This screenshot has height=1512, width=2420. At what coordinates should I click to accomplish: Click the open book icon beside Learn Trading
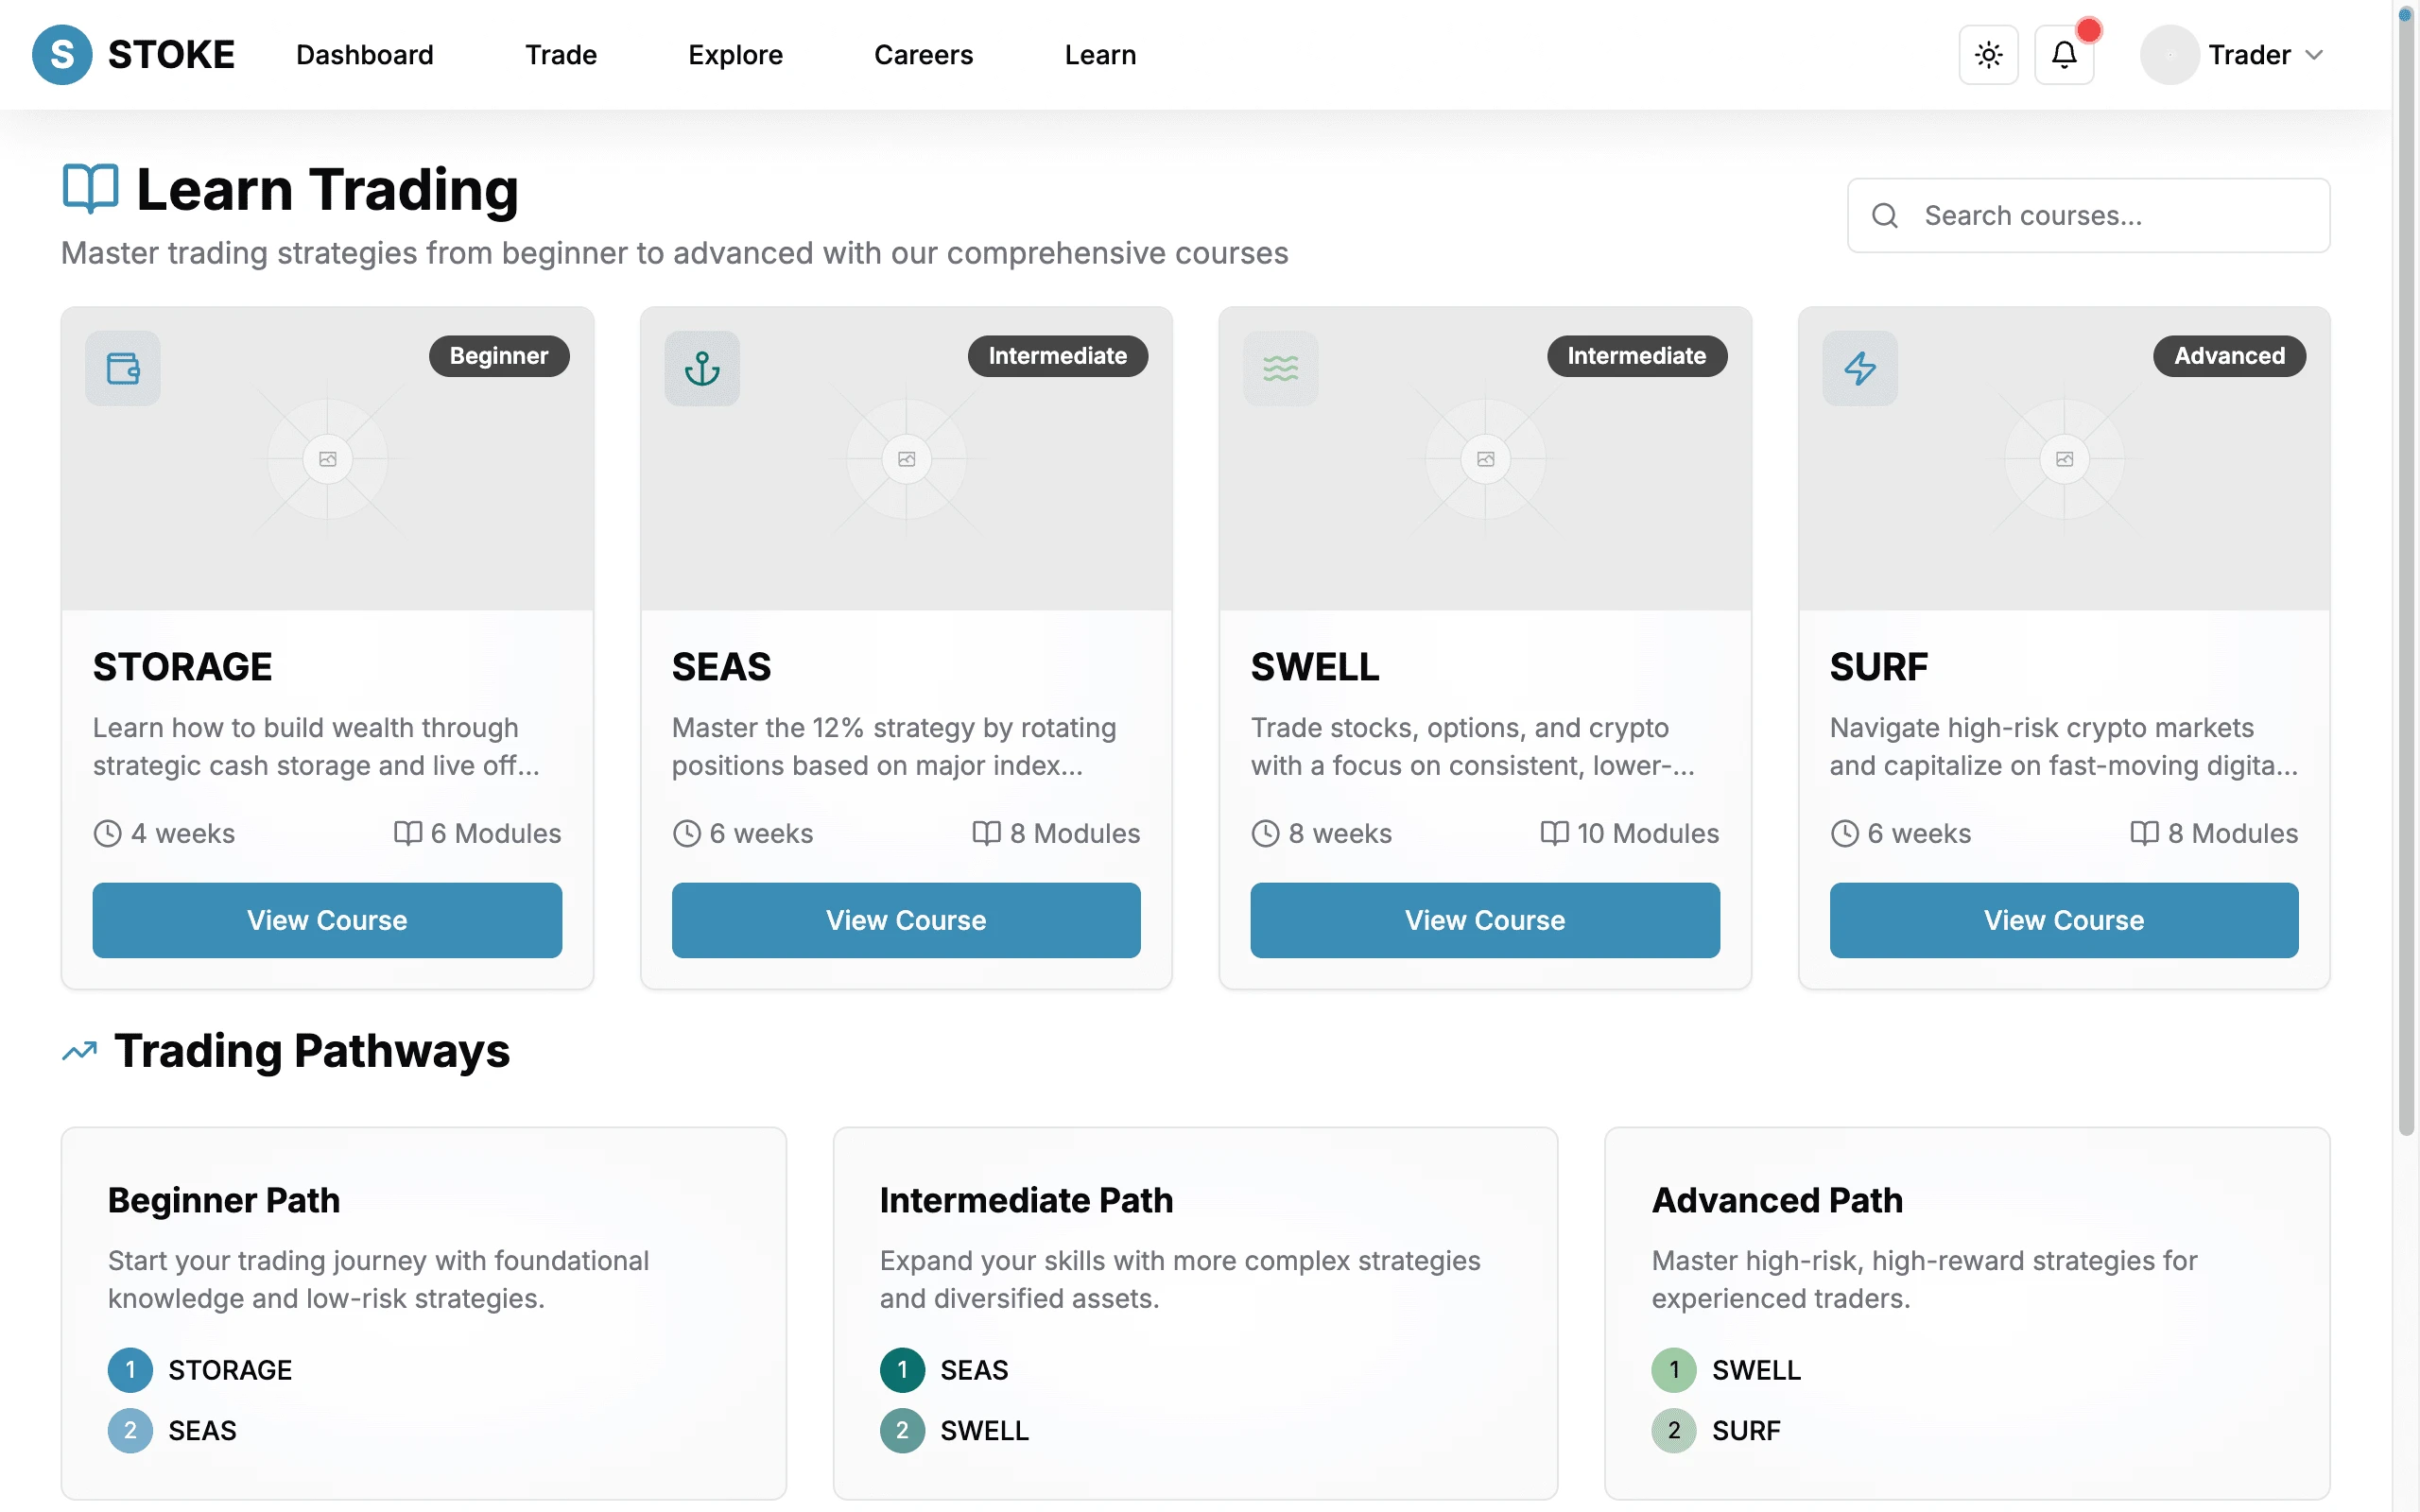[x=90, y=188]
